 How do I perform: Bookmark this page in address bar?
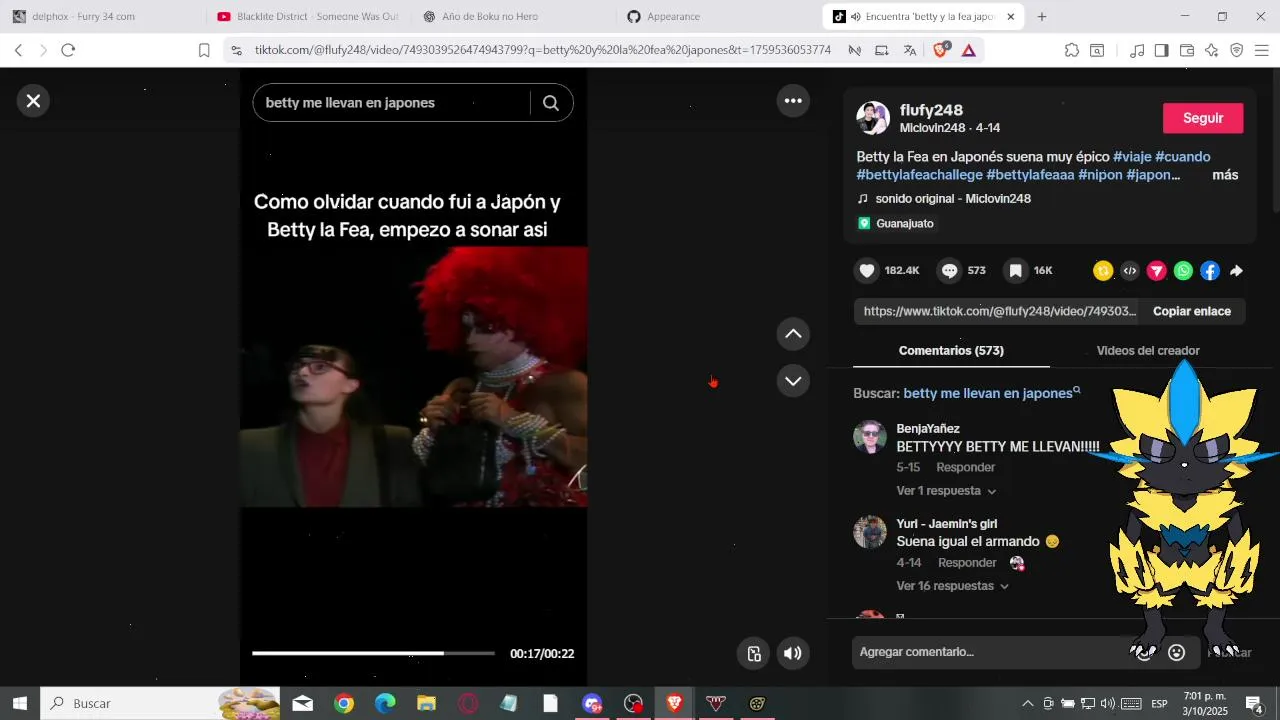[x=204, y=50]
